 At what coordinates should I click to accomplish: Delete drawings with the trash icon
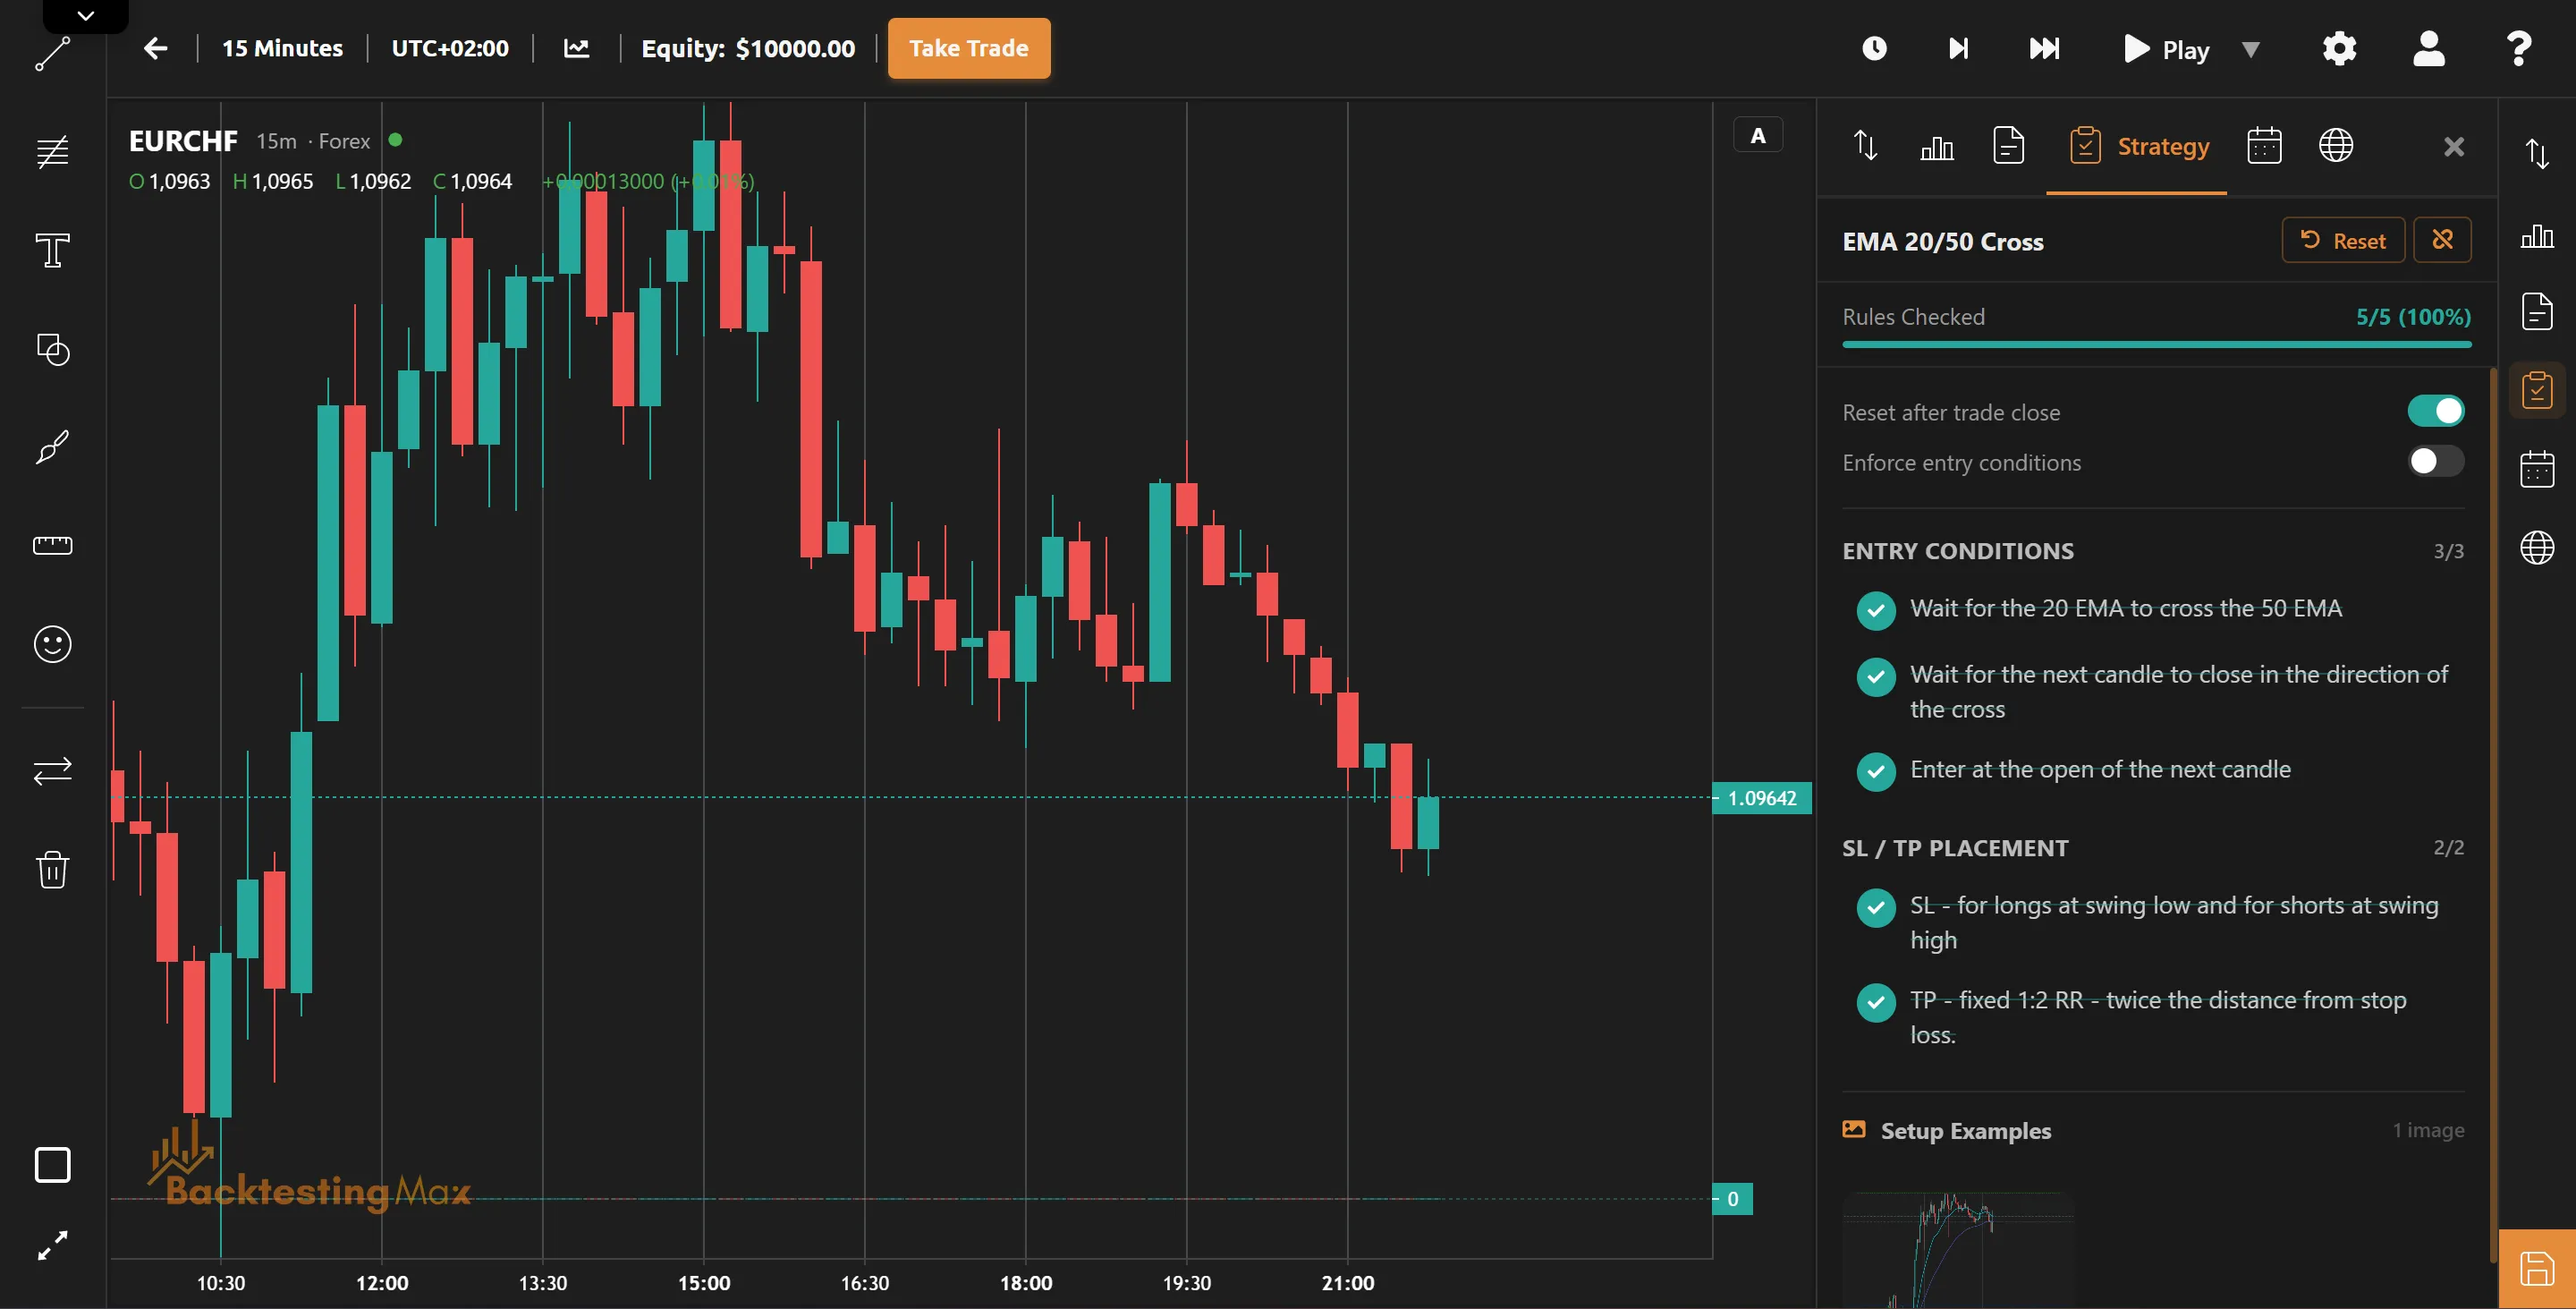point(52,869)
